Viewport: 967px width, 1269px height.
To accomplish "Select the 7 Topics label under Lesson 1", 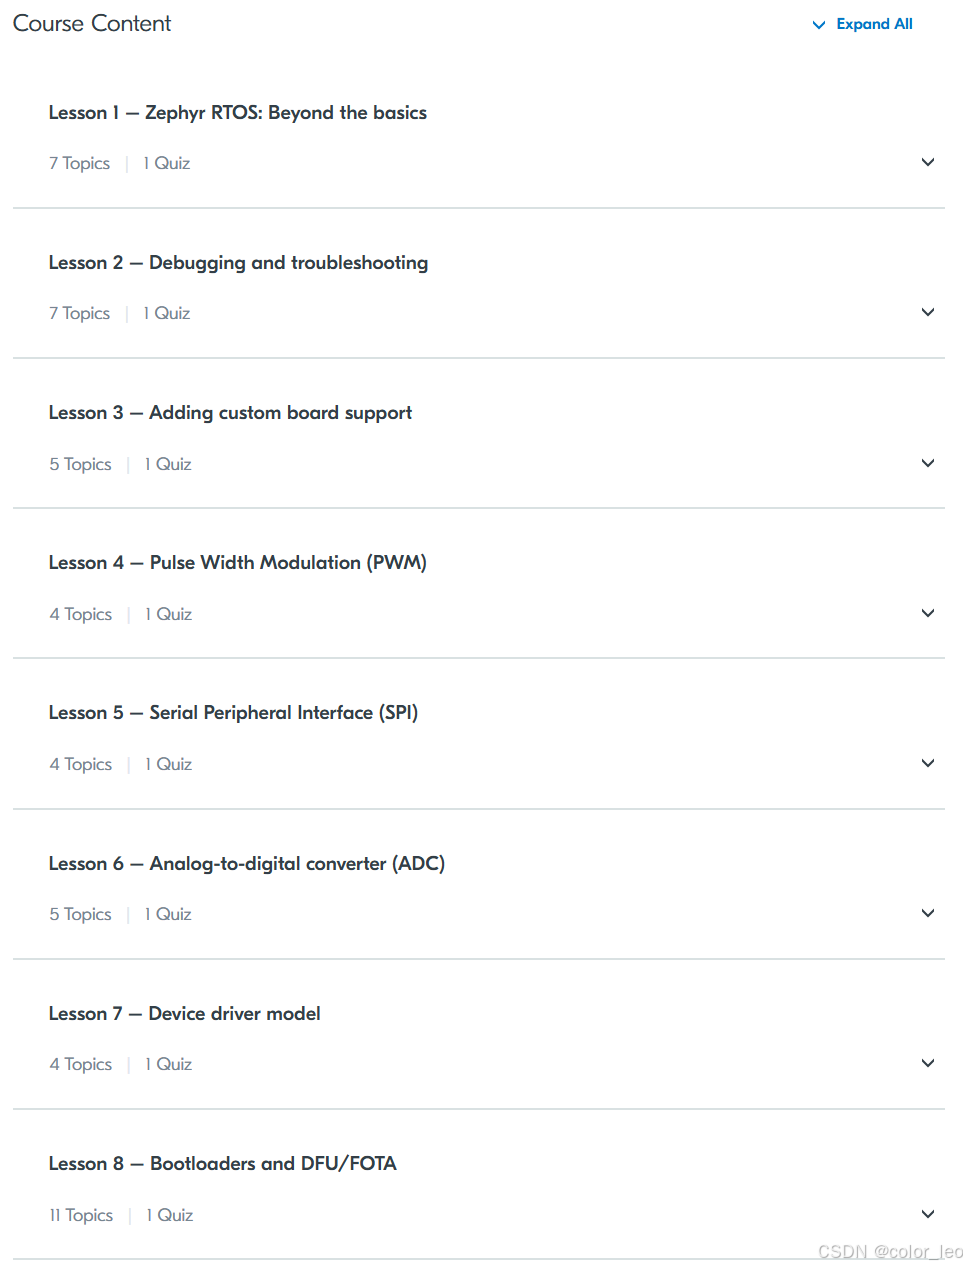I will pyautogui.click(x=79, y=162).
